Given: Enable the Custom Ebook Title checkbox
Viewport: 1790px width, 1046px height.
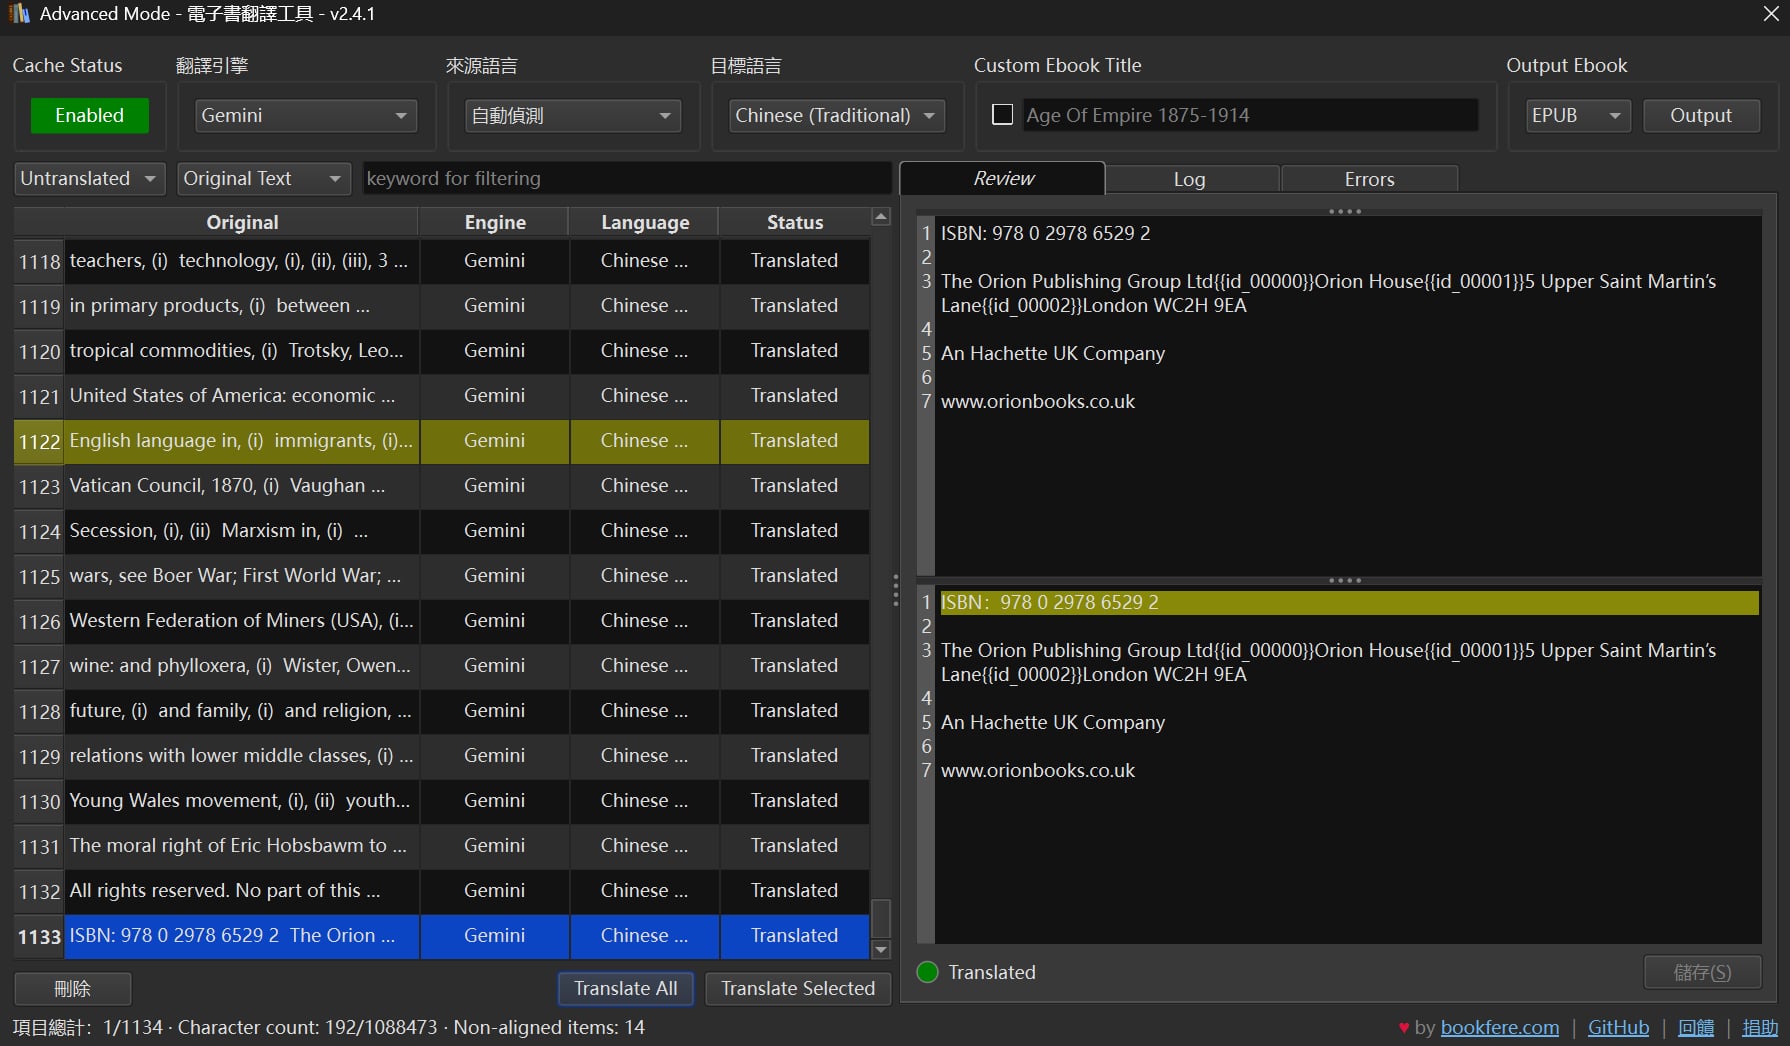Looking at the screenshot, I should pos(1002,115).
